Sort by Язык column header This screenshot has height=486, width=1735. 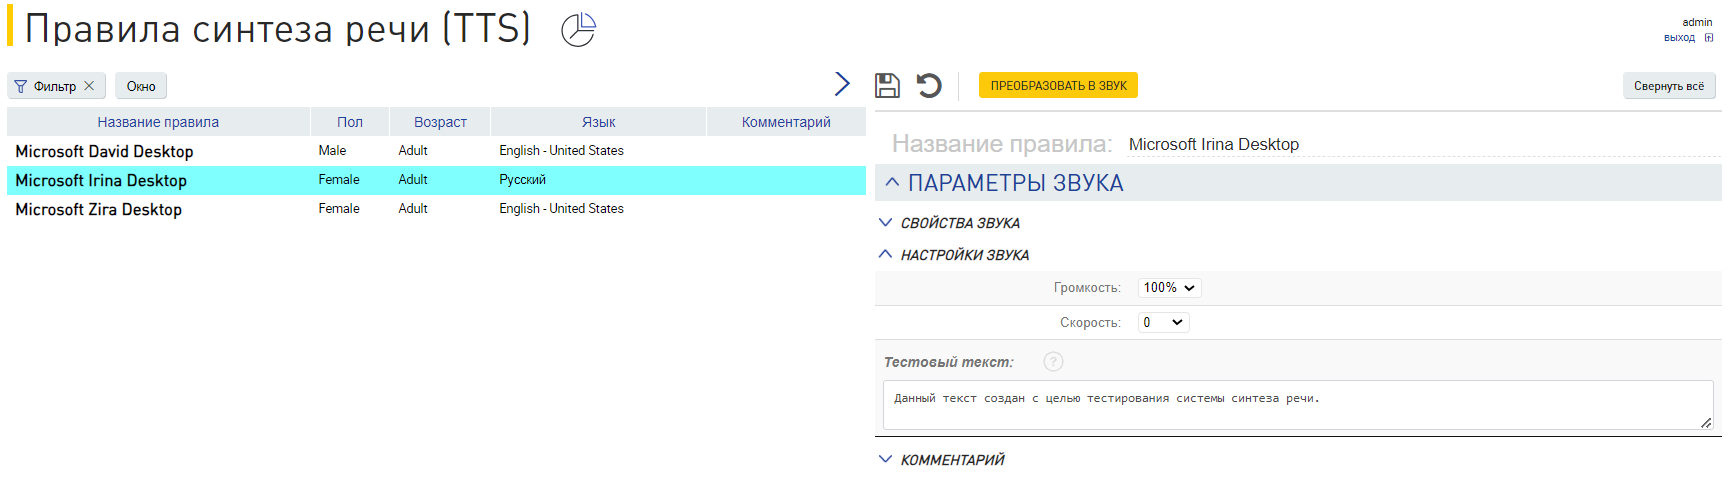coord(598,122)
